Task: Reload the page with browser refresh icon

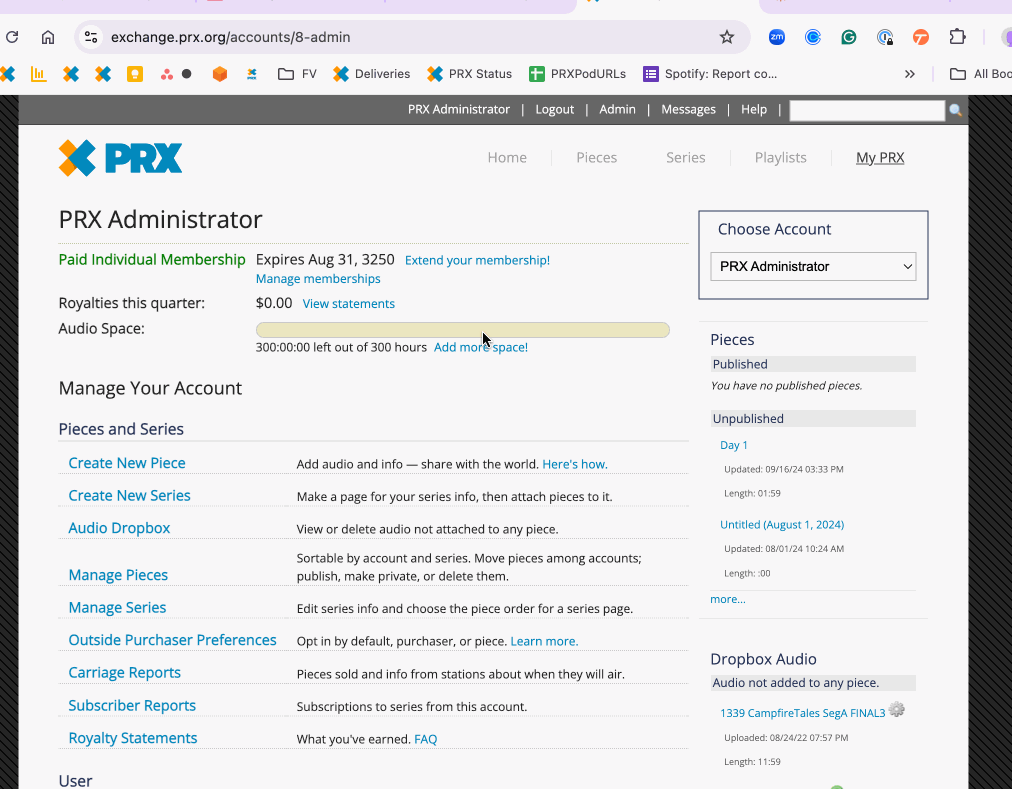Action: tap(12, 37)
